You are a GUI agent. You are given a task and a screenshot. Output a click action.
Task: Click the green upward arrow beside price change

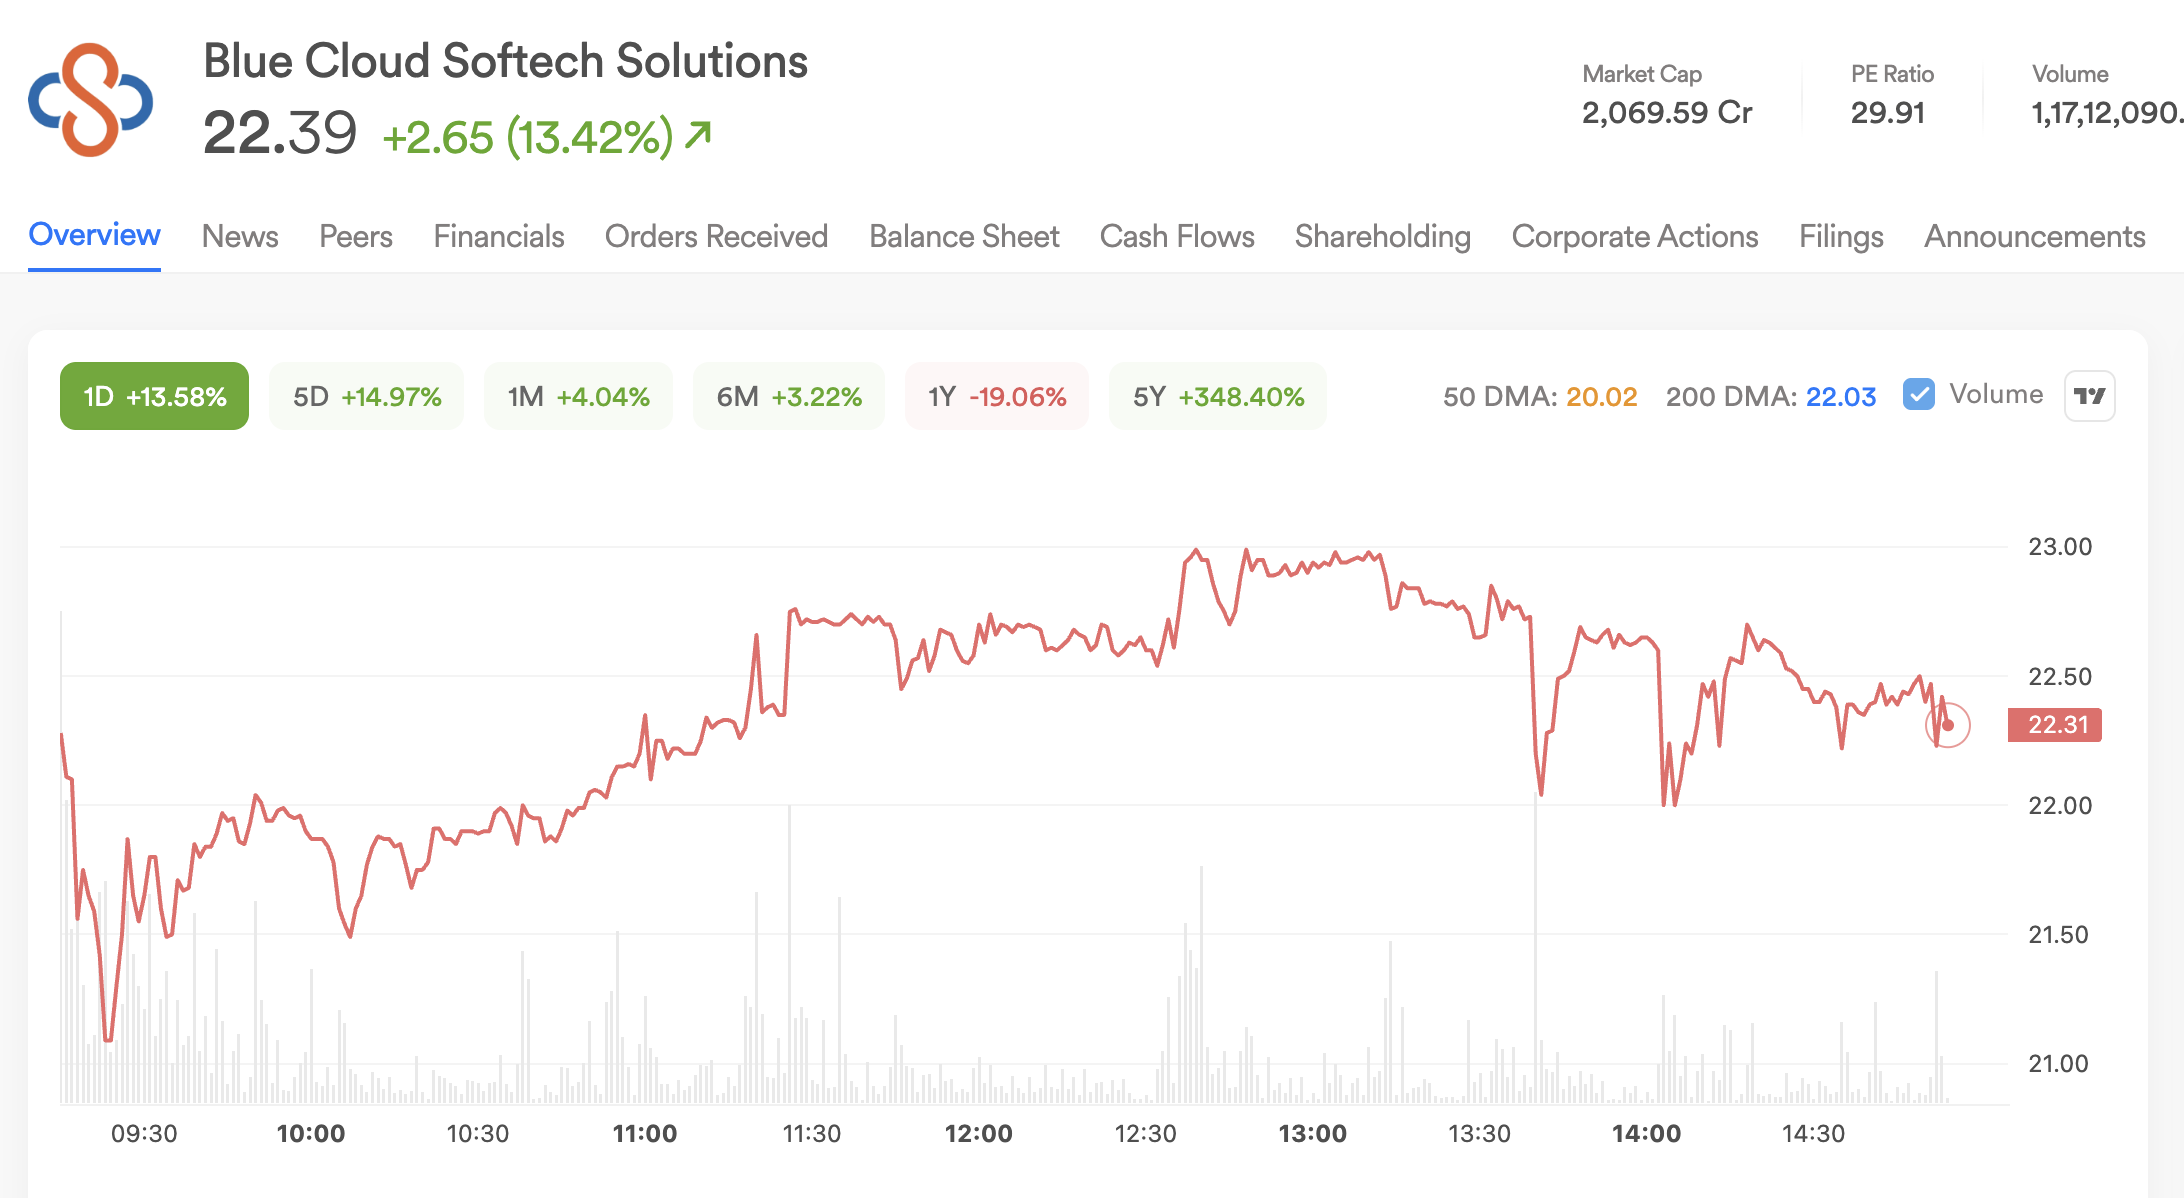698,135
